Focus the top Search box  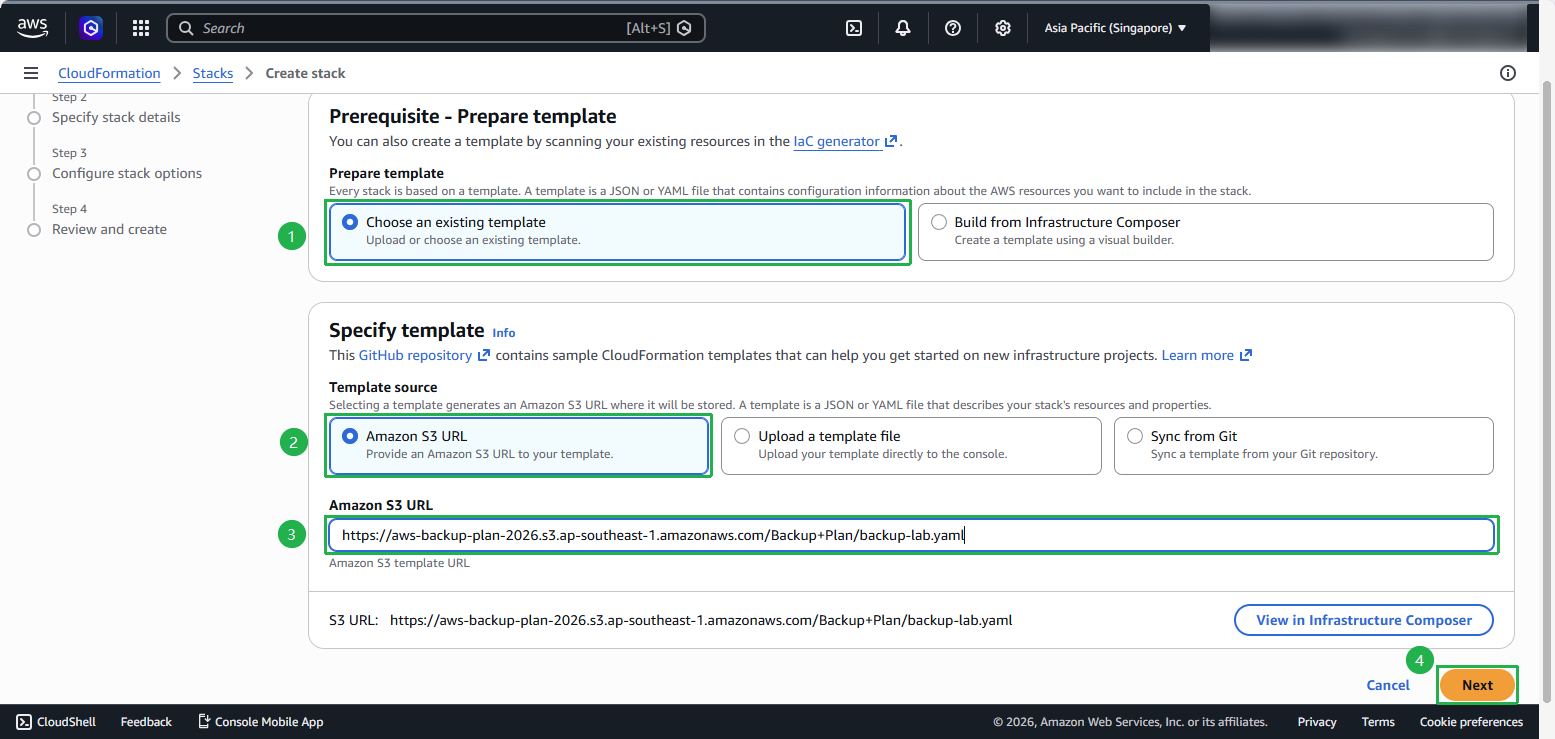point(436,28)
